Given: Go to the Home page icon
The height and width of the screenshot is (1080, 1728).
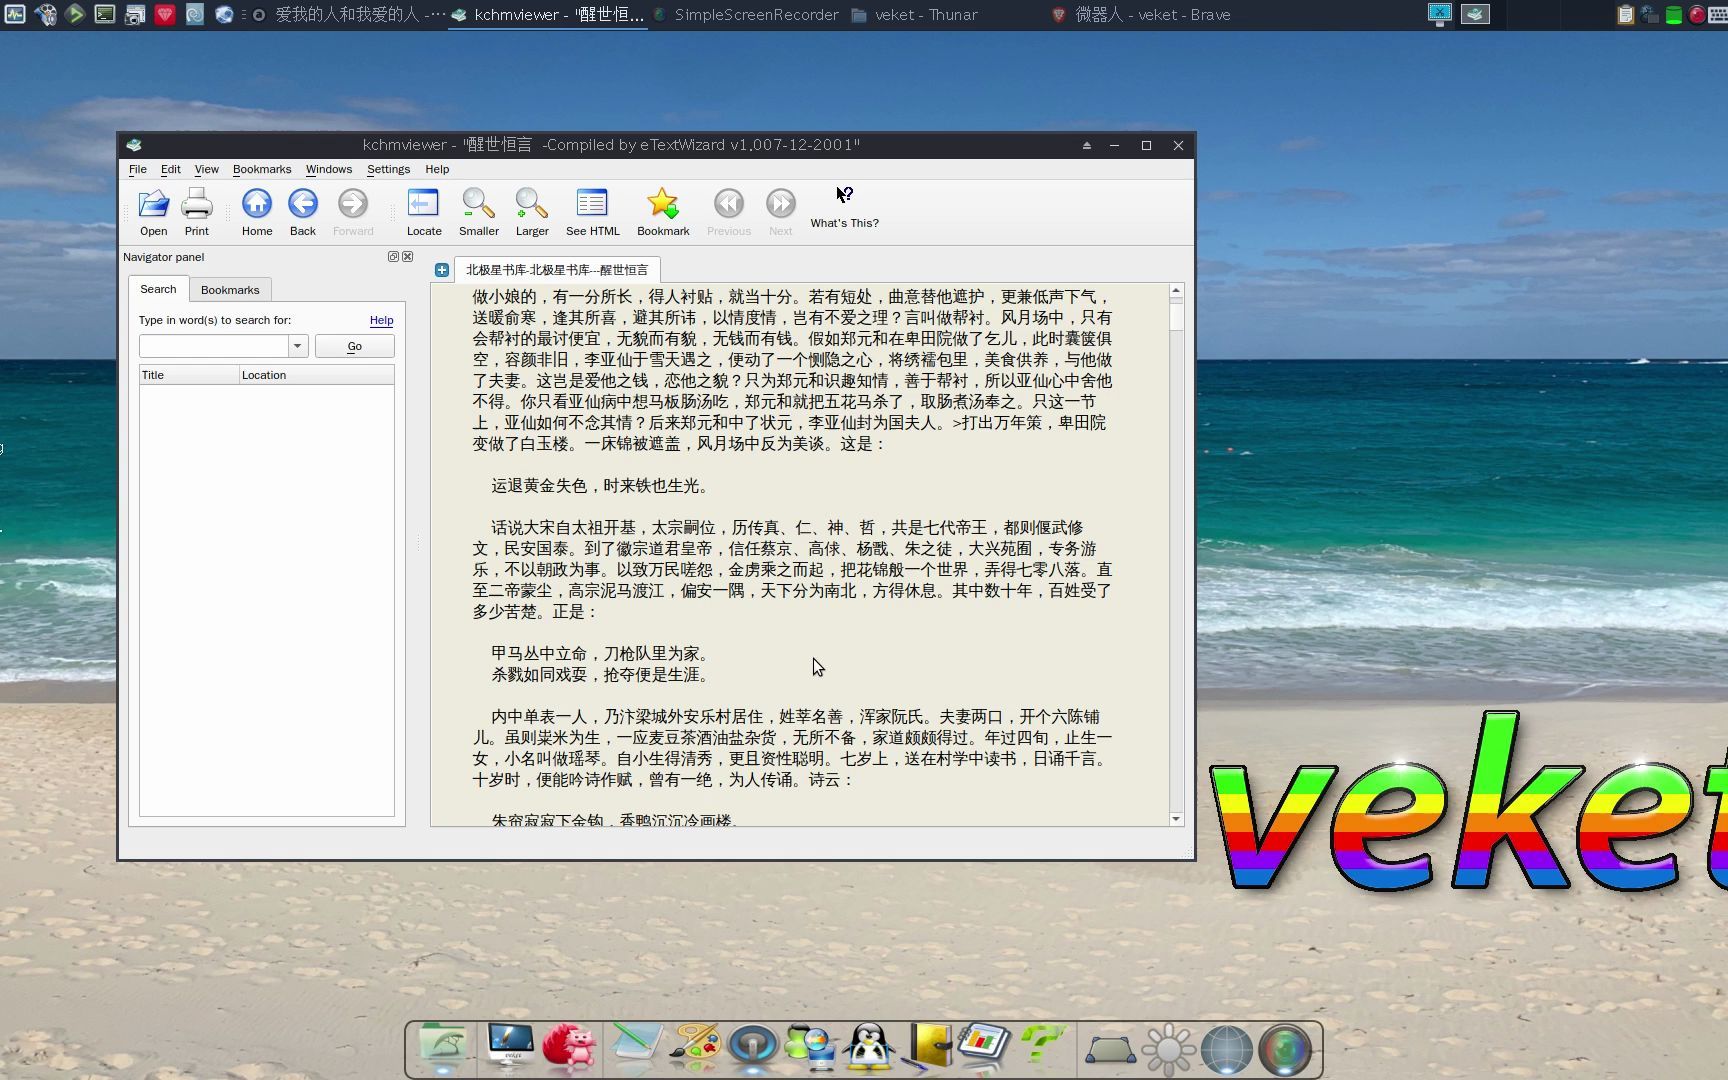Looking at the screenshot, I should (x=257, y=212).
